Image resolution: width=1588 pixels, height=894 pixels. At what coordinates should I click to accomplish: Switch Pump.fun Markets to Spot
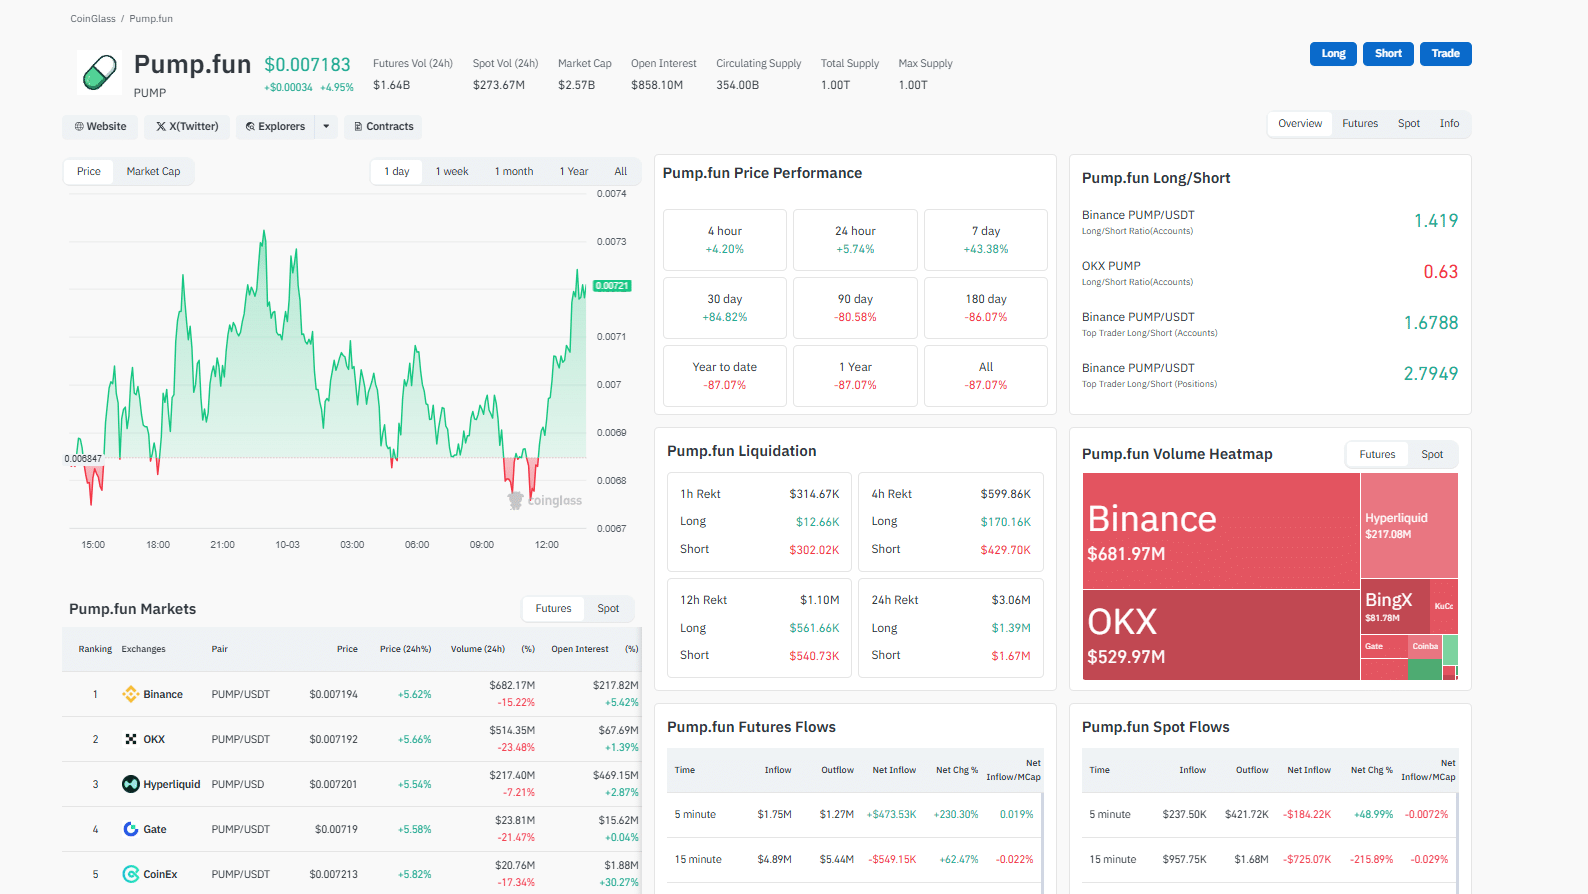(x=608, y=609)
